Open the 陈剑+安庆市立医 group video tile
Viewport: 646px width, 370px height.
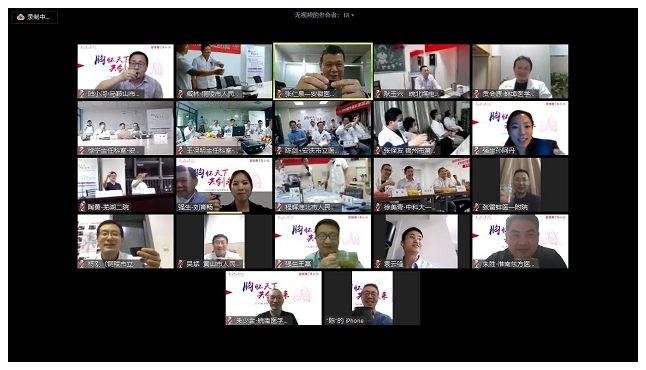(323, 128)
